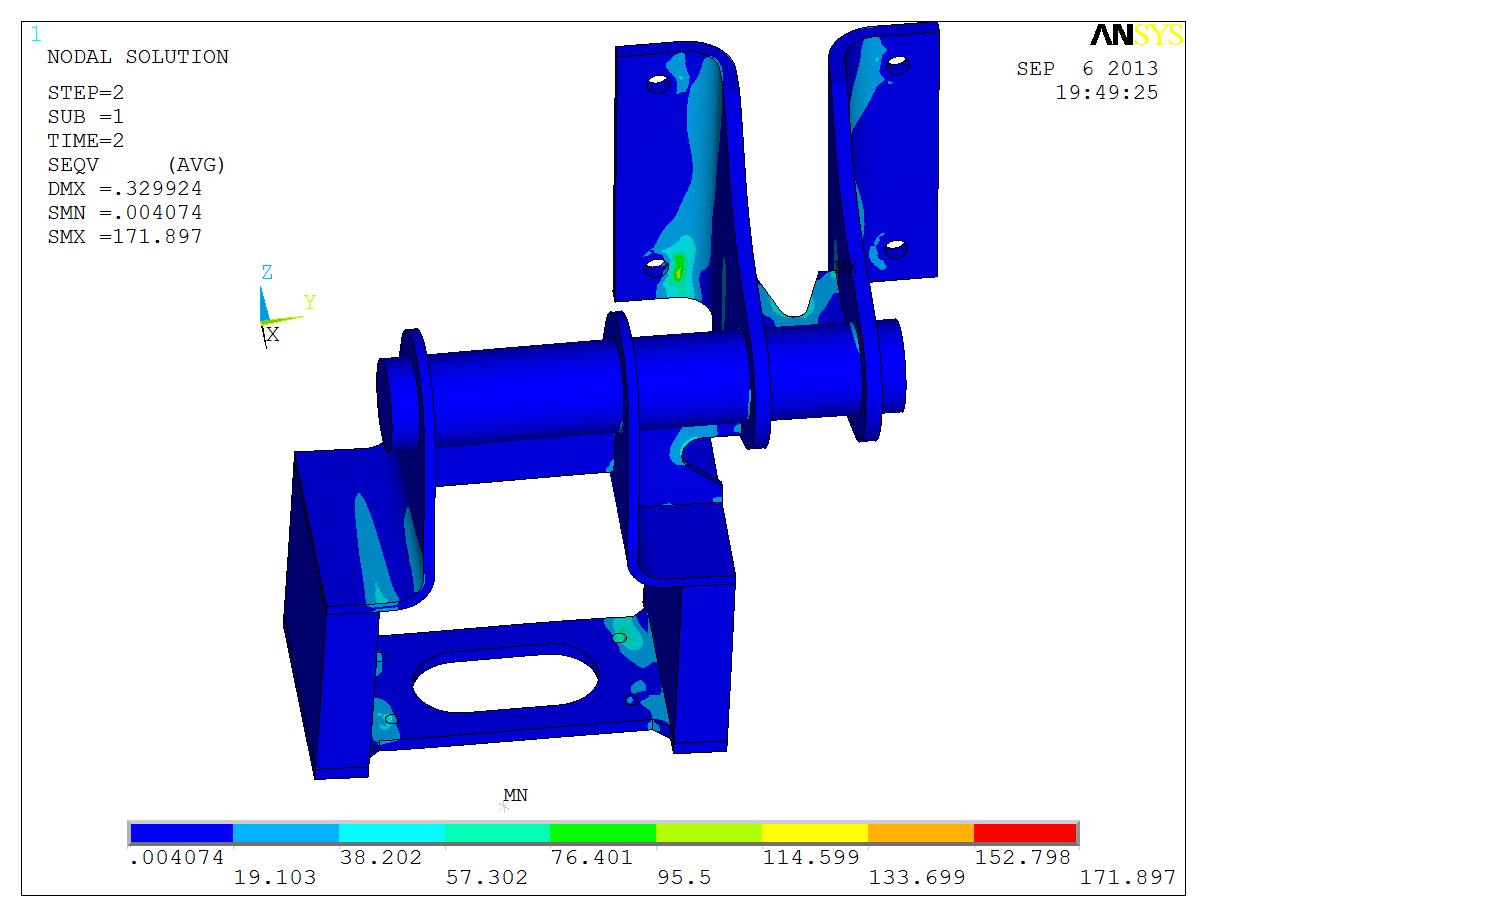Screen dimensions: 1487x917
Task: Click the SUB =1 label
Action: 86,117
